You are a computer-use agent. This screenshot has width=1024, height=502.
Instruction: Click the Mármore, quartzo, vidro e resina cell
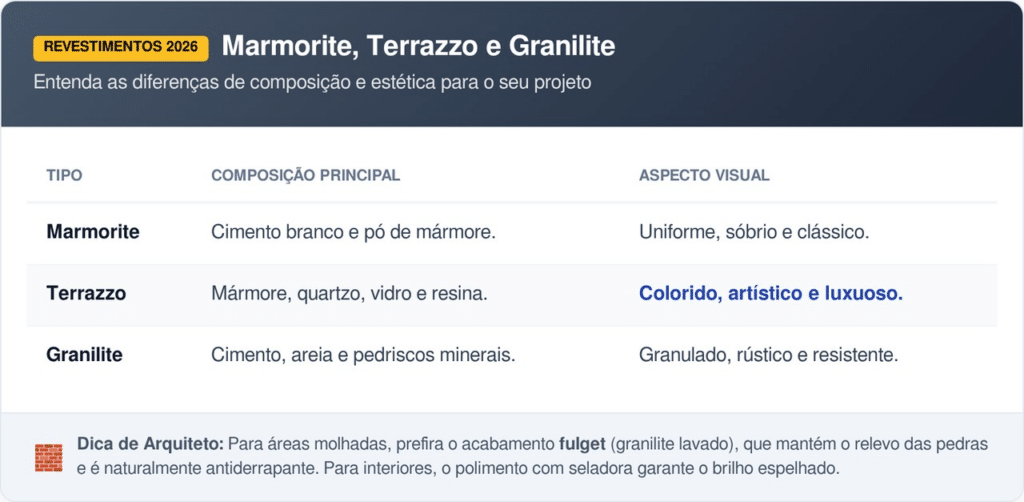(350, 294)
